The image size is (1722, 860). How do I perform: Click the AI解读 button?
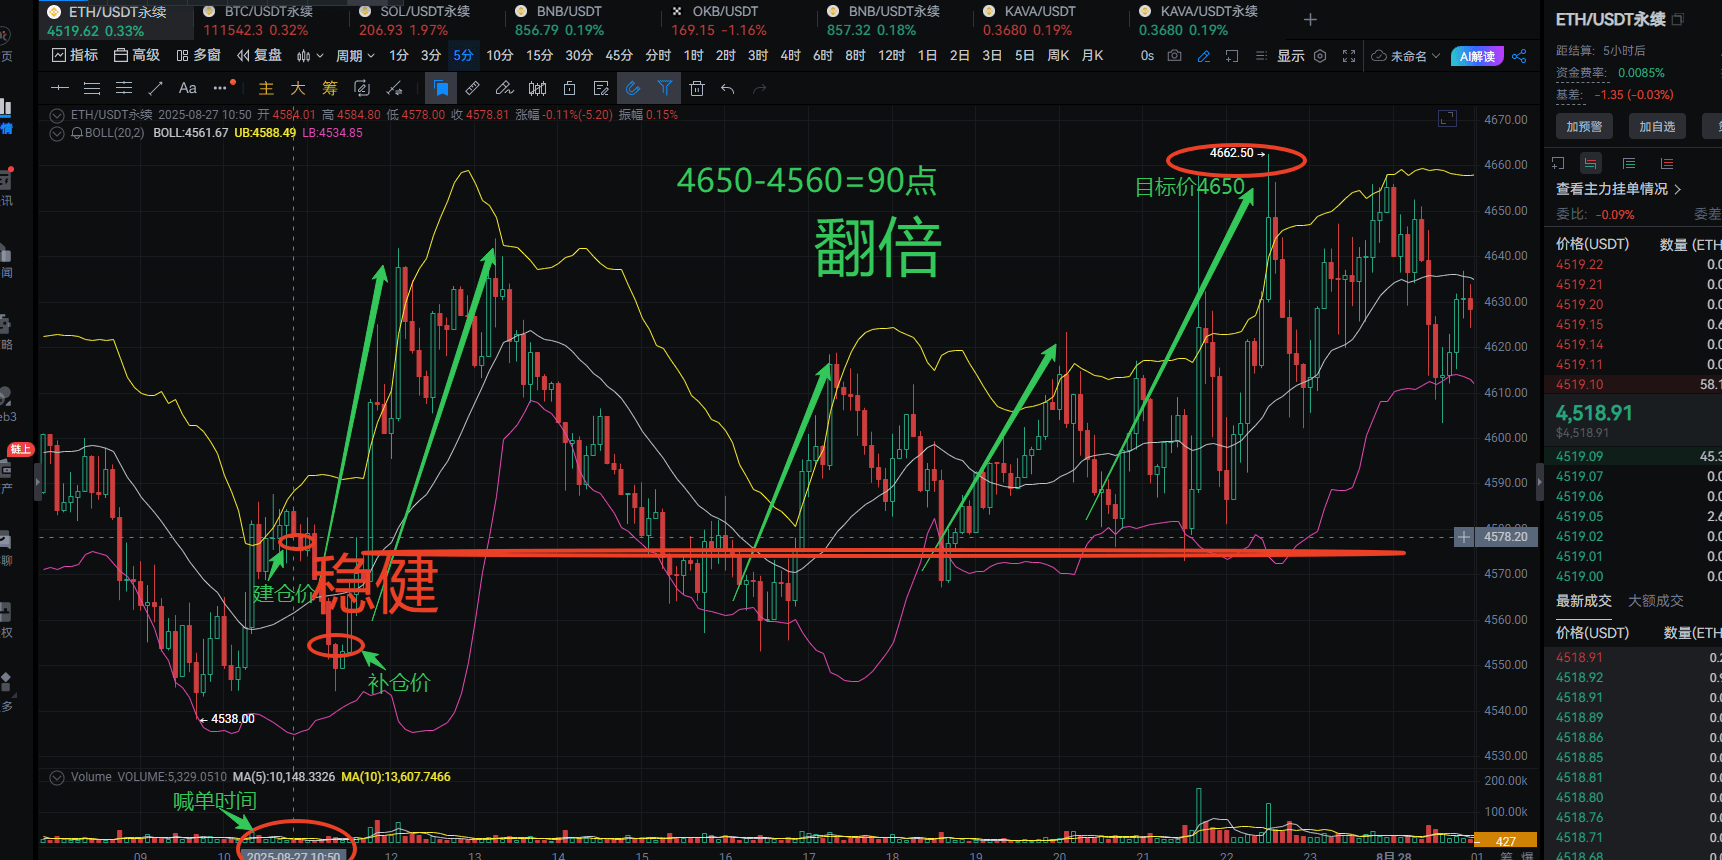[1477, 56]
